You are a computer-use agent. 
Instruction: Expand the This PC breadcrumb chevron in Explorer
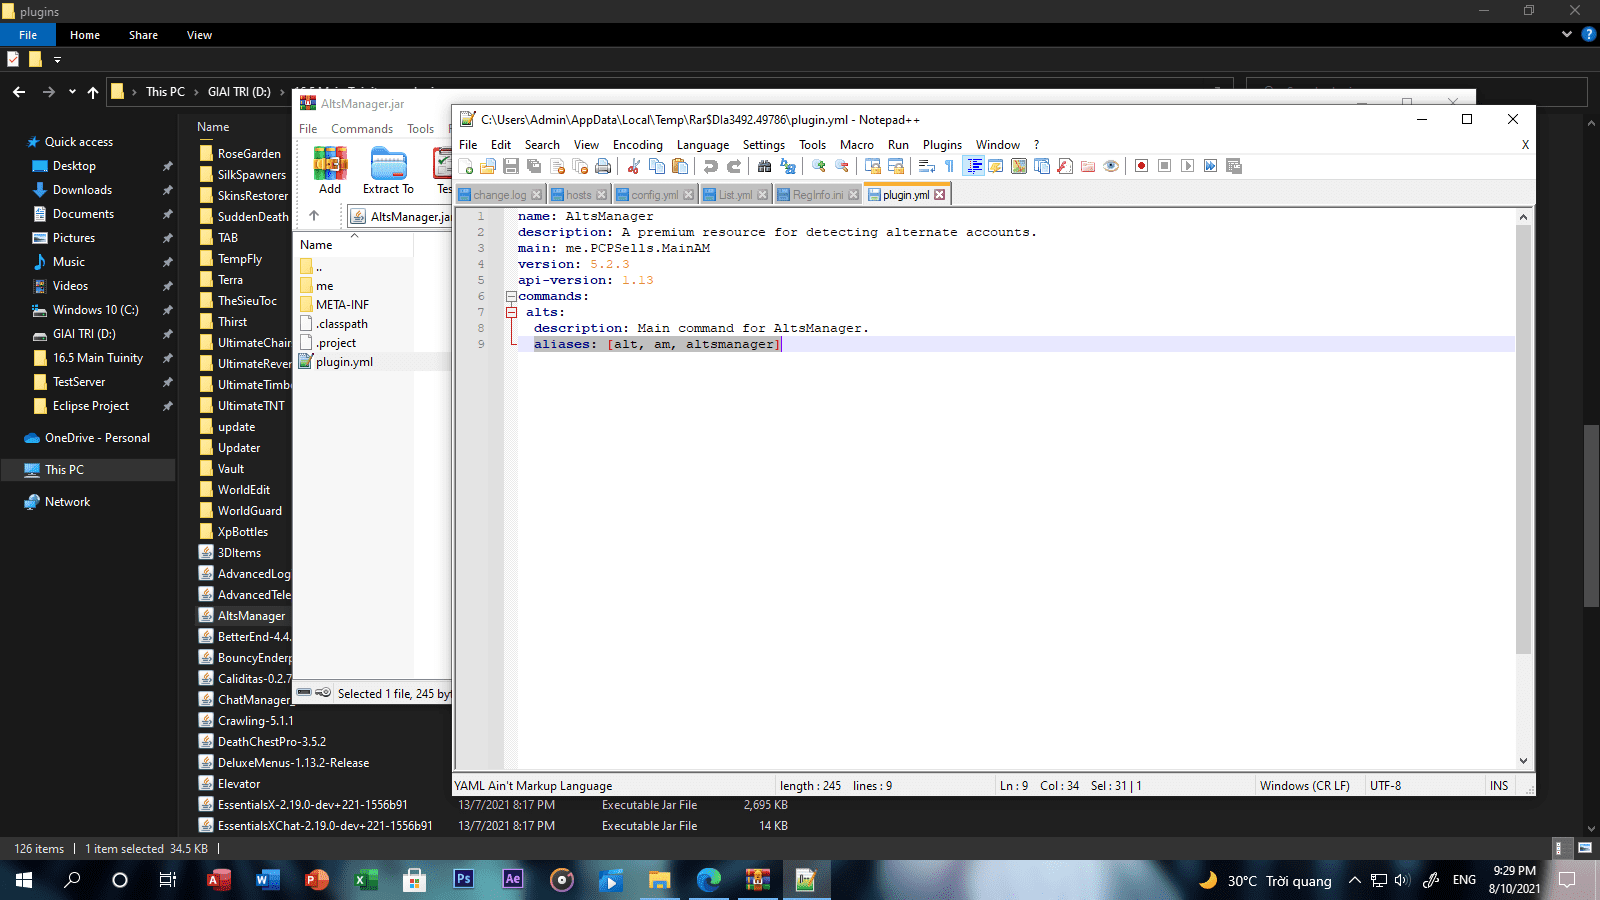click(196, 92)
